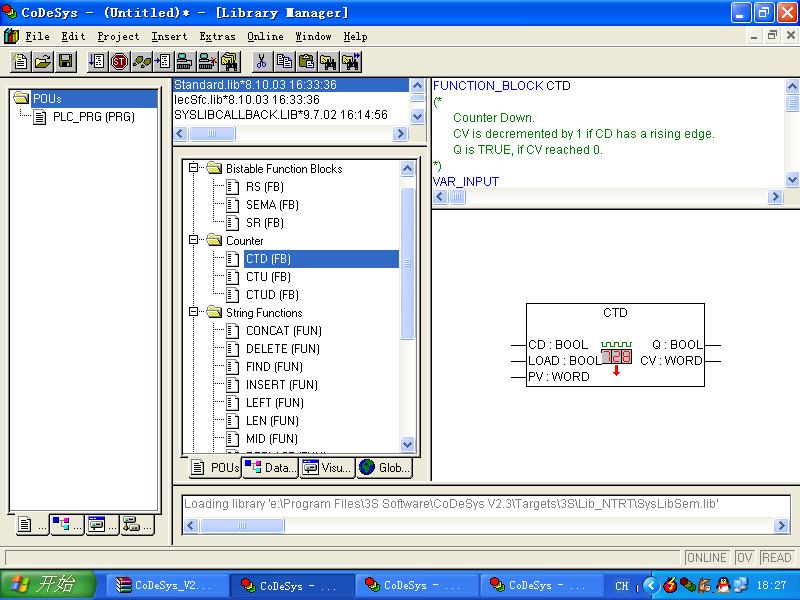Click declaration pane scroll-right arrow
The image size is (800, 600).
coord(775,196)
